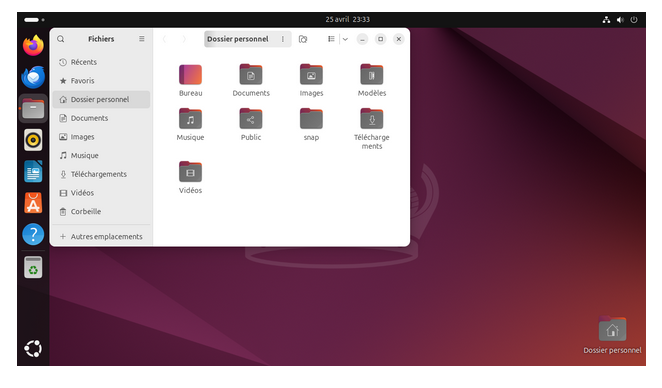The image size is (662, 388).
Task: Open Favoris in the sidebar
Action: [101, 81]
